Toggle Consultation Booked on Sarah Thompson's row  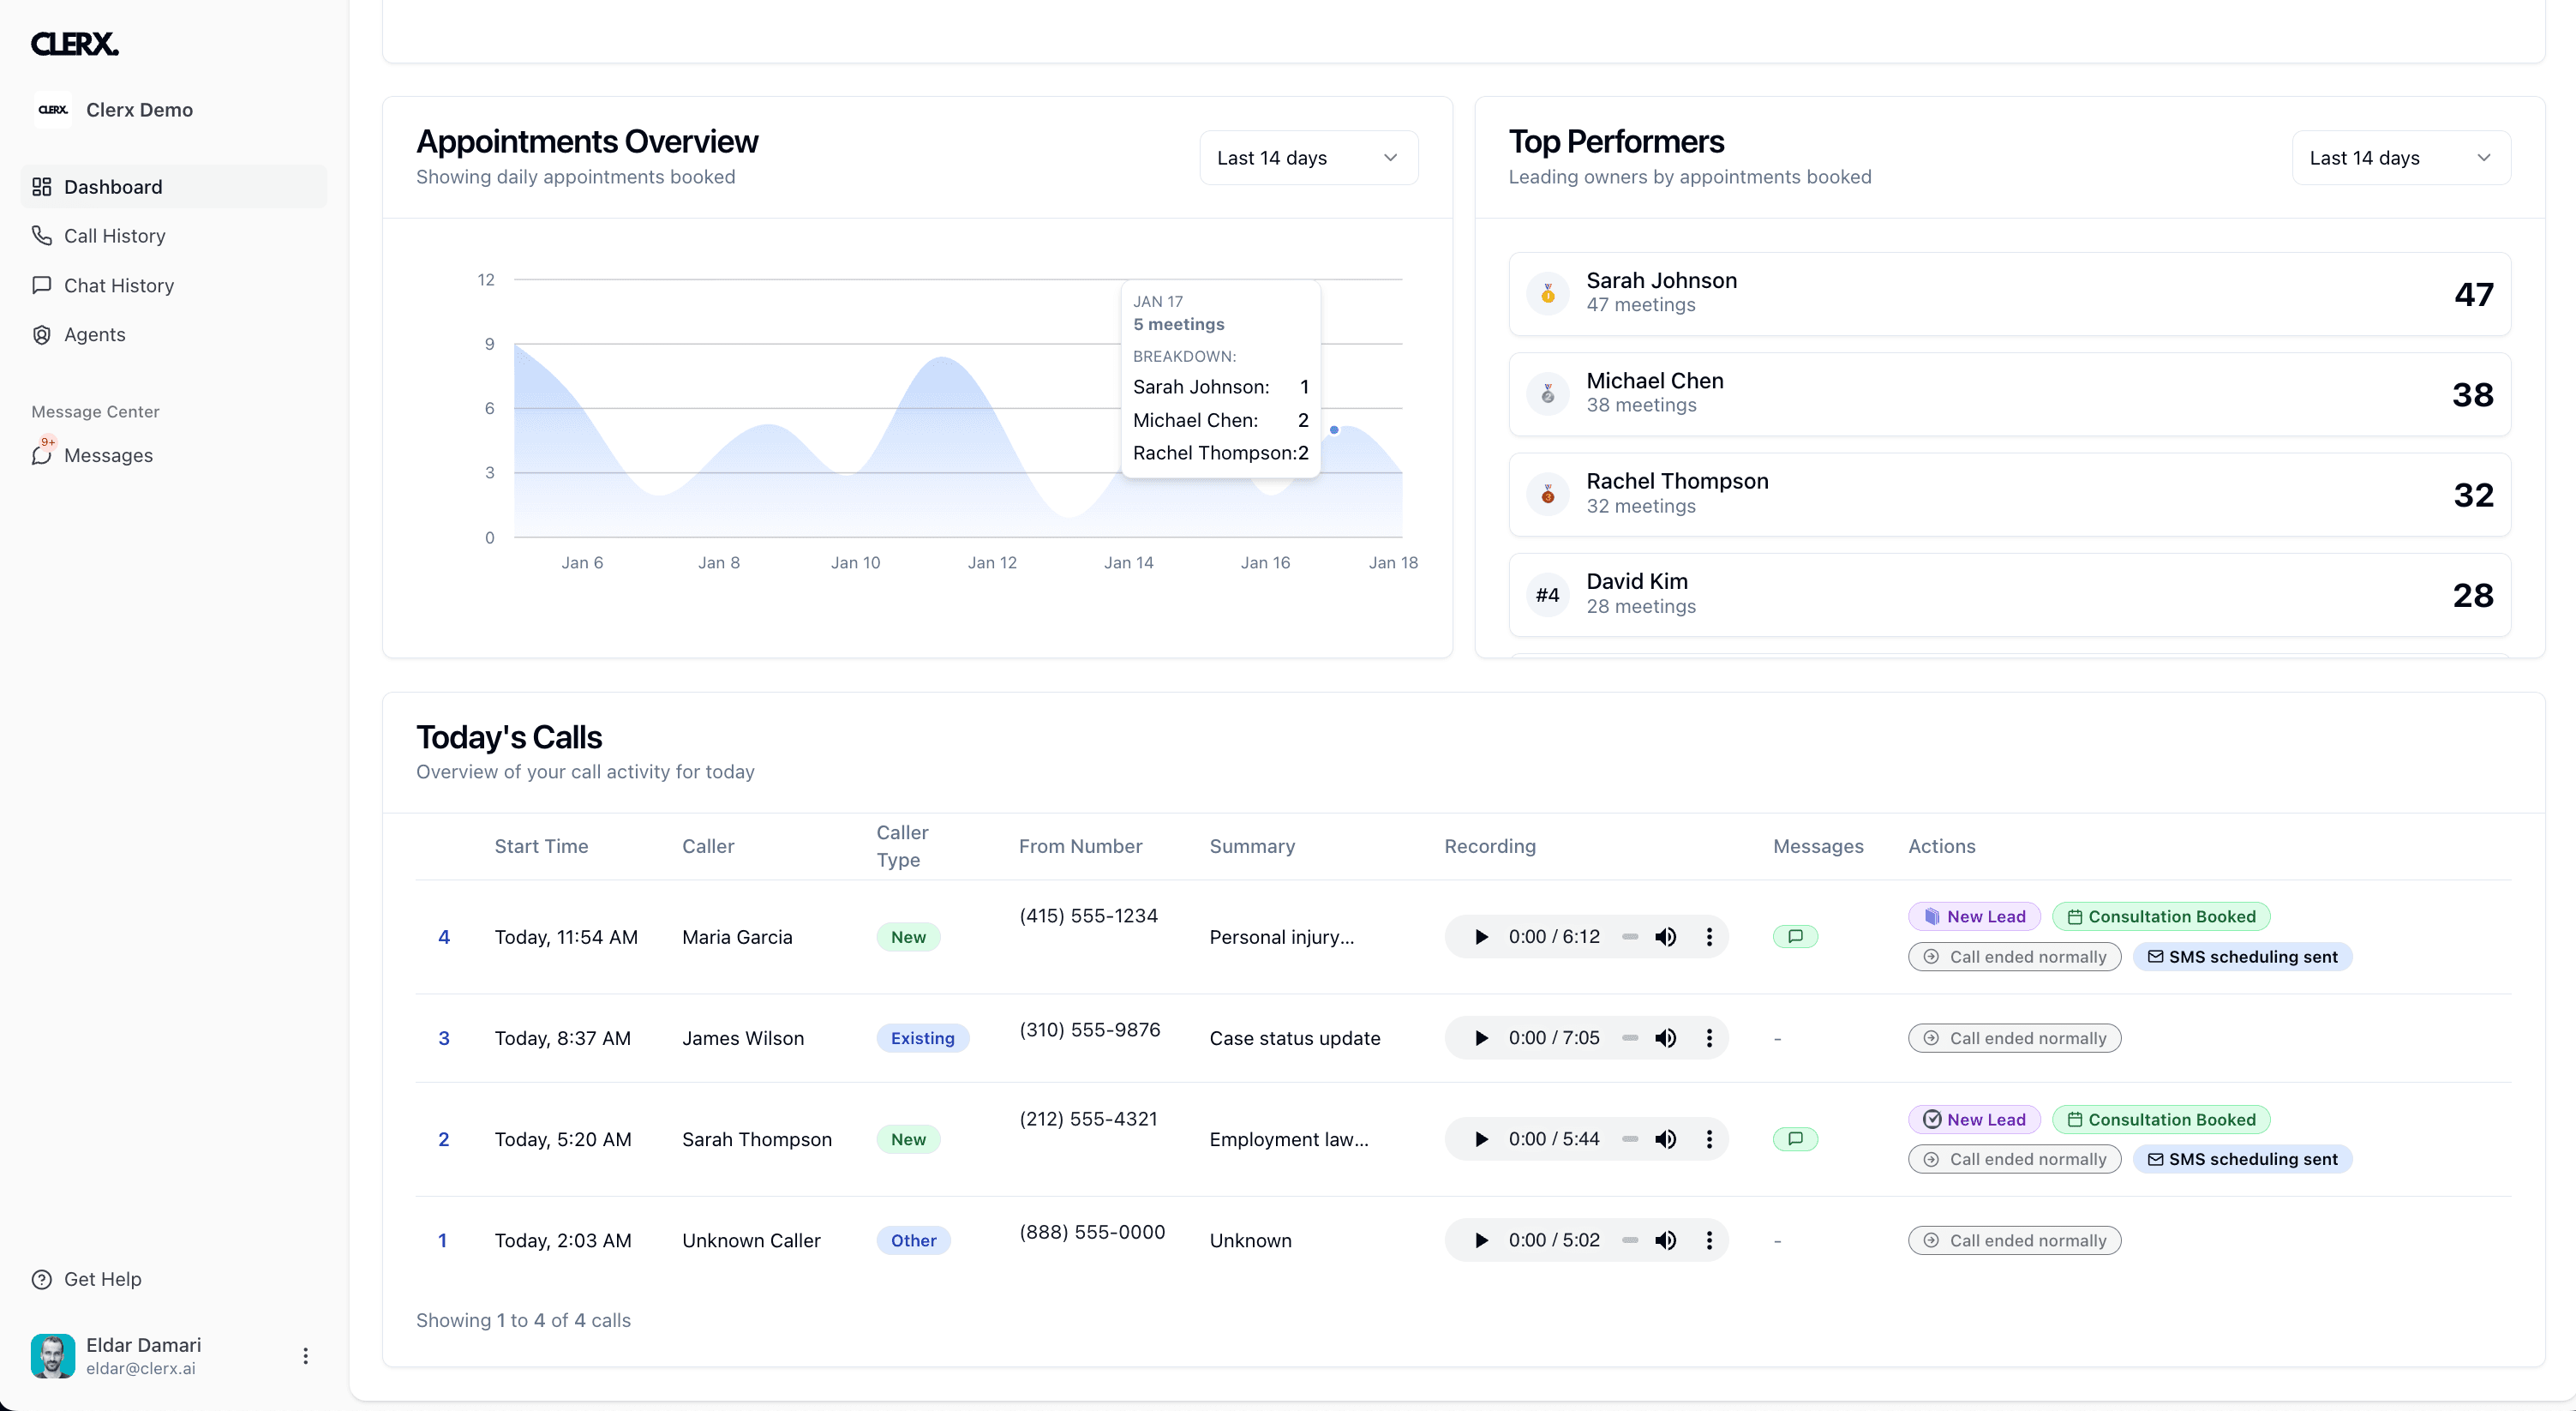tap(2161, 1119)
